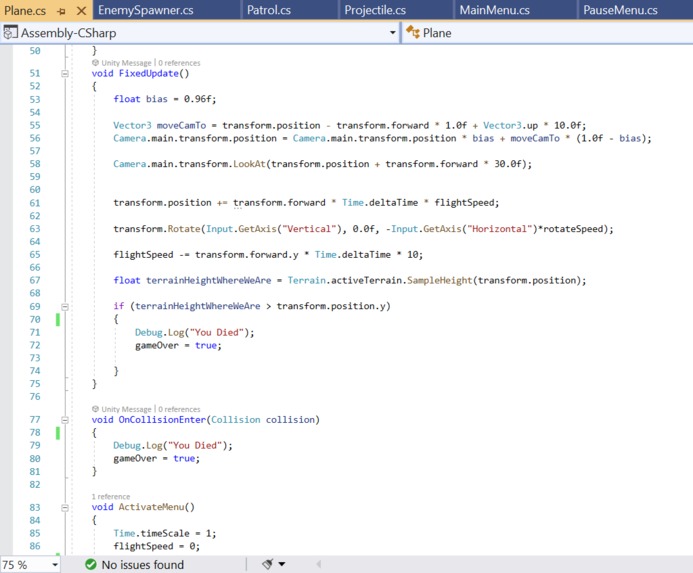Click 1 reference above ActivateMenu
693x573 pixels.
click(x=111, y=497)
